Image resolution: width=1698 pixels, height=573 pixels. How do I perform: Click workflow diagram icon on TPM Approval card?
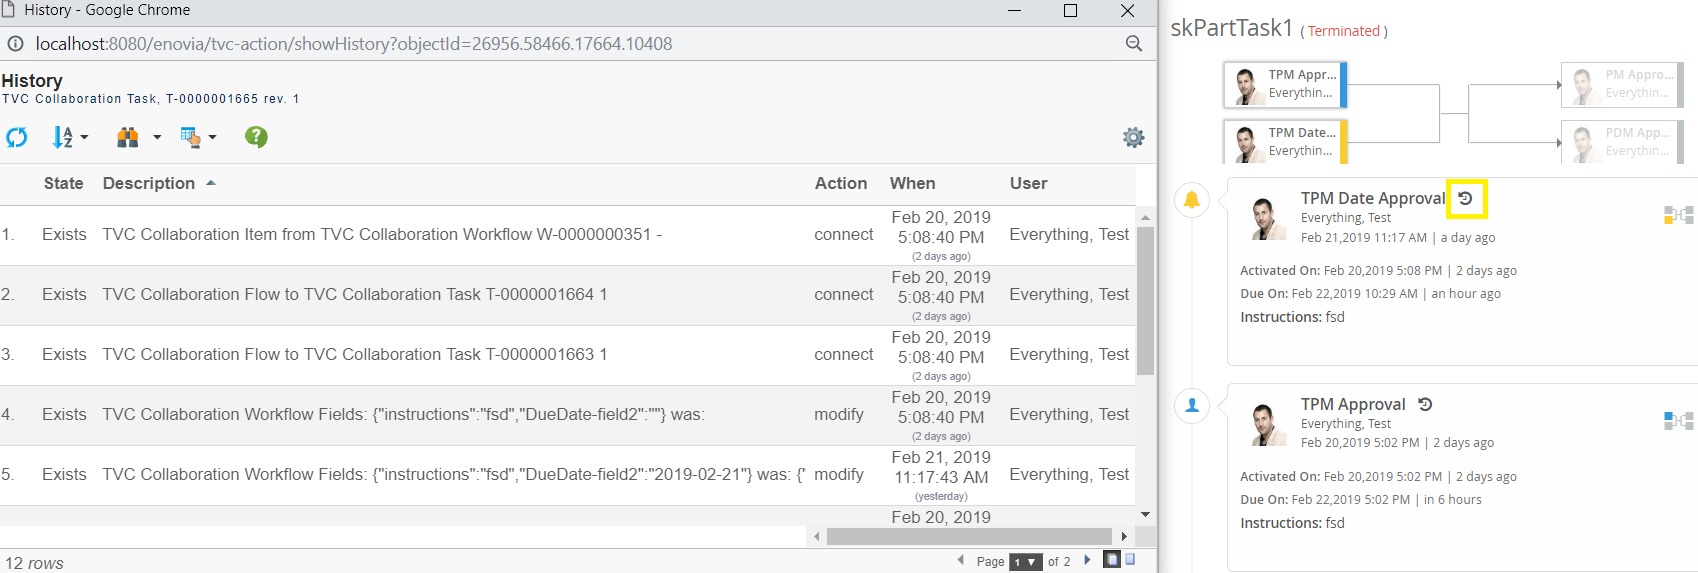[1678, 421]
